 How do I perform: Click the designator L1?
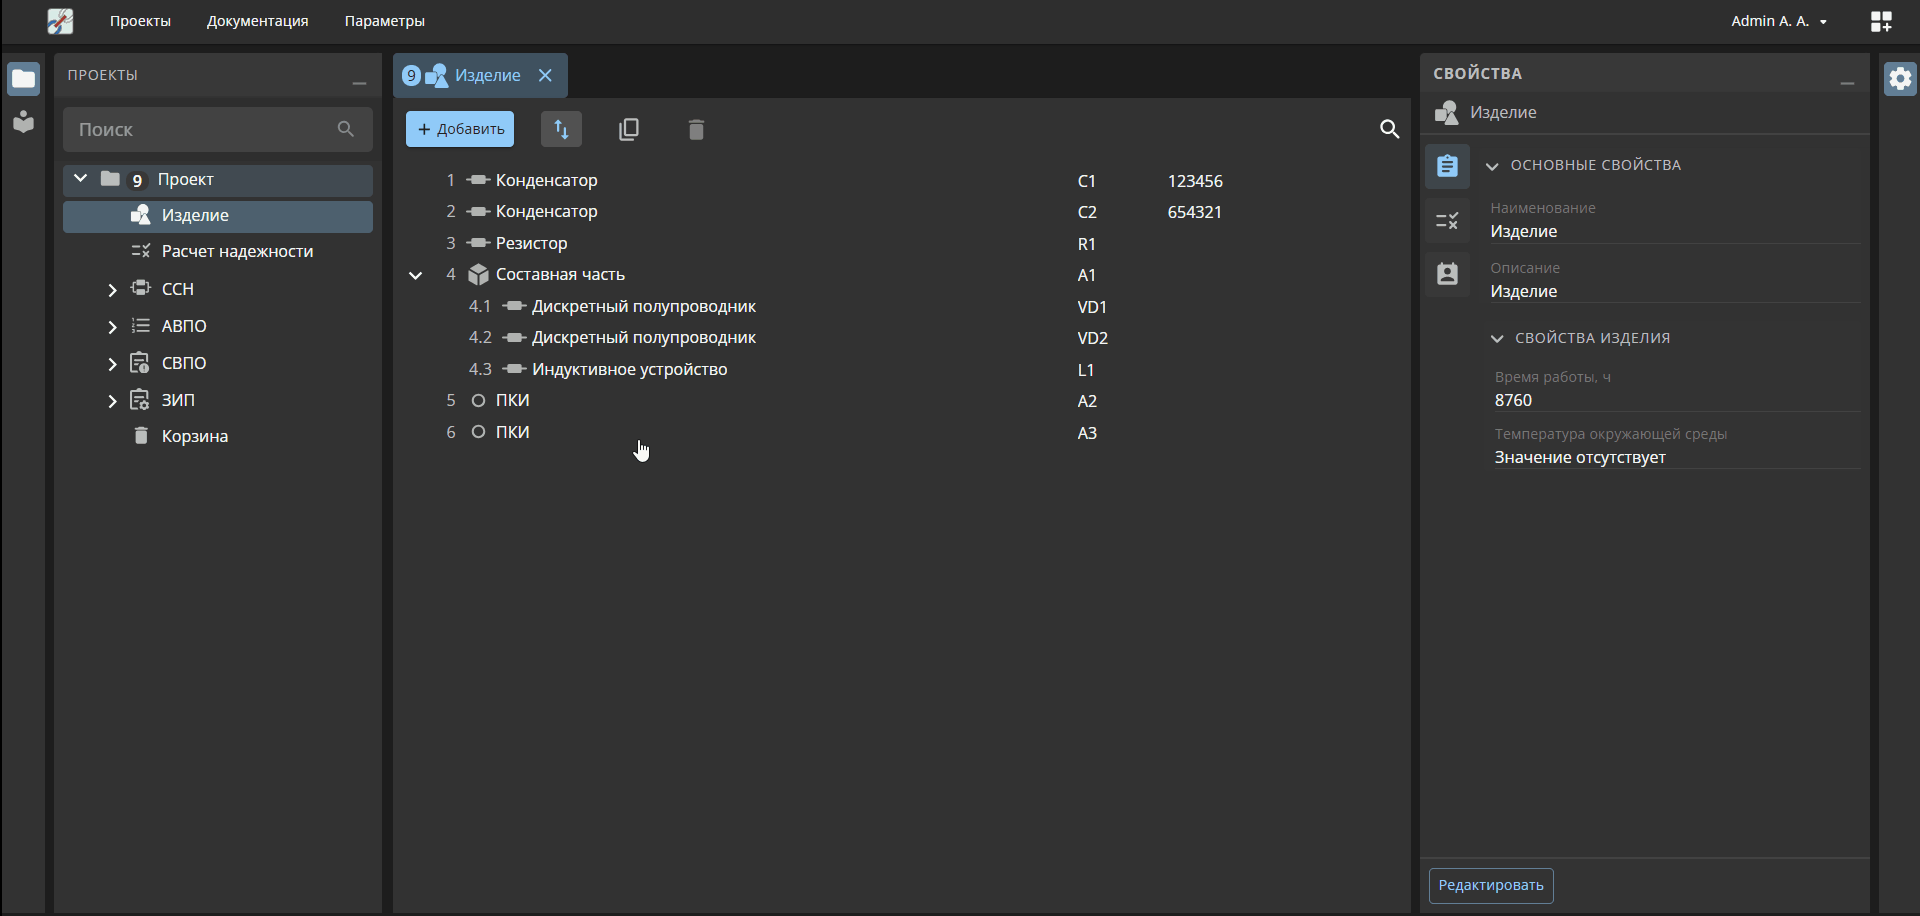1086,370
